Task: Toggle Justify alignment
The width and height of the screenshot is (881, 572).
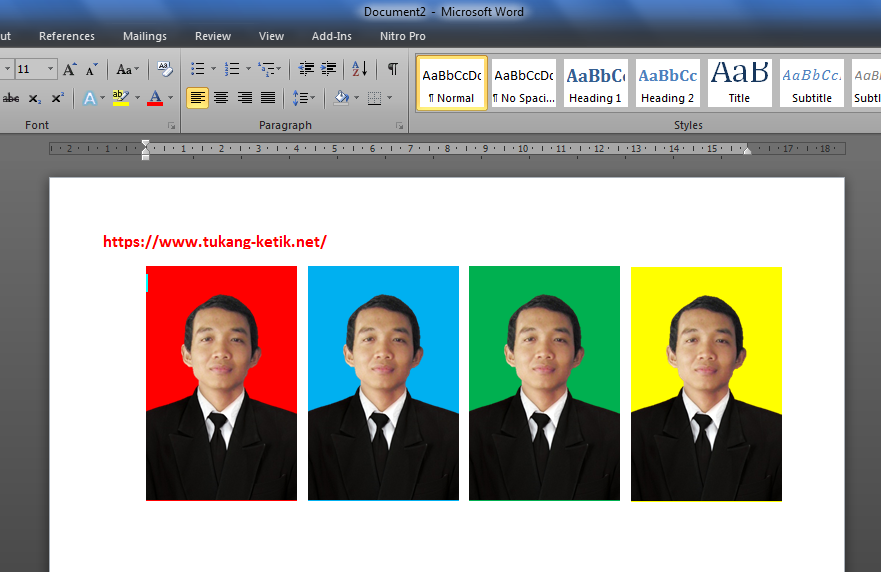Action: [268, 98]
